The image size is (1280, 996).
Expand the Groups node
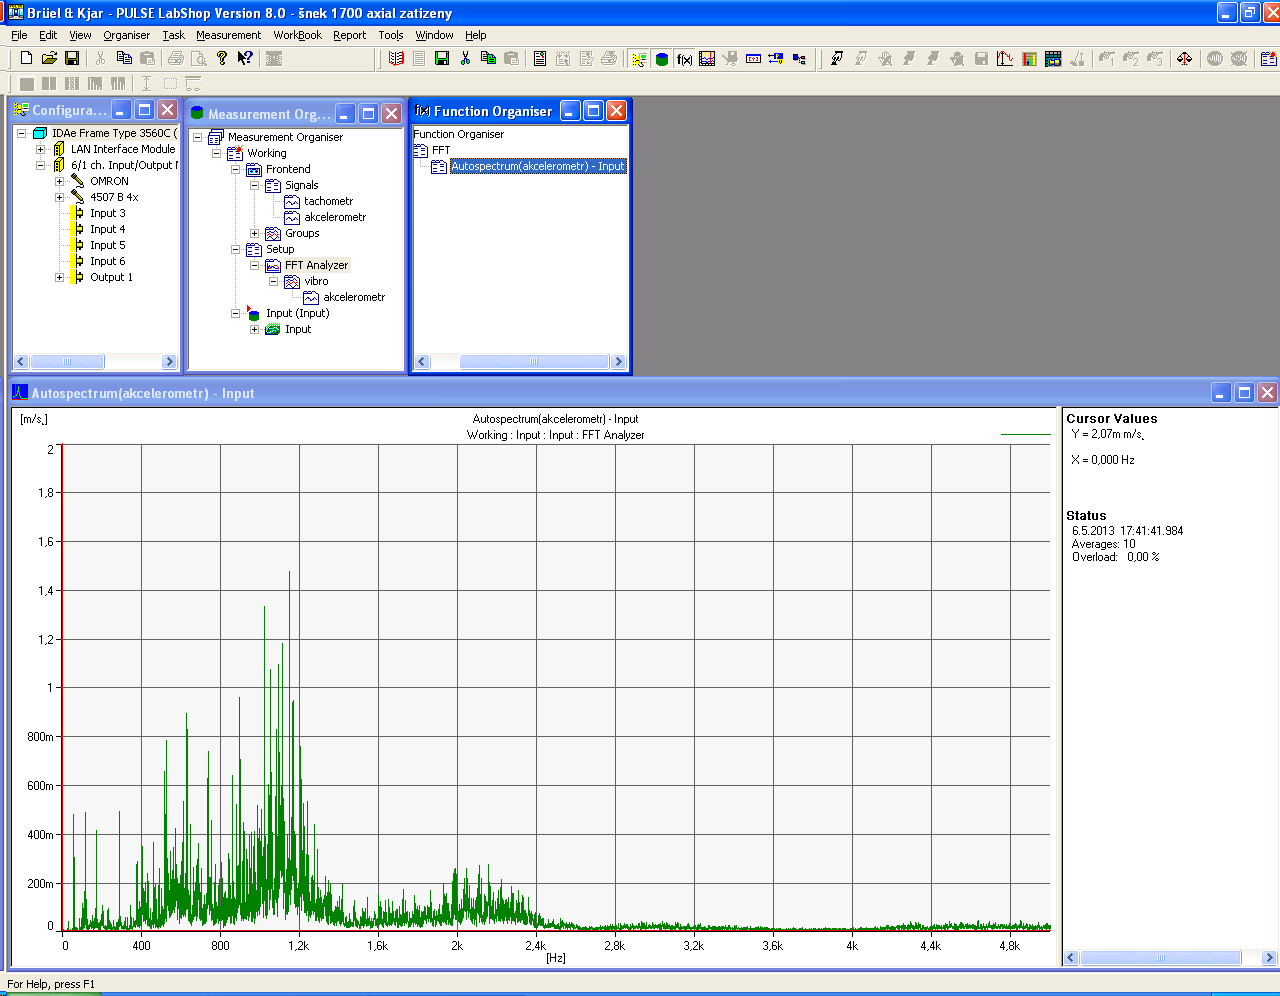[255, 233]
